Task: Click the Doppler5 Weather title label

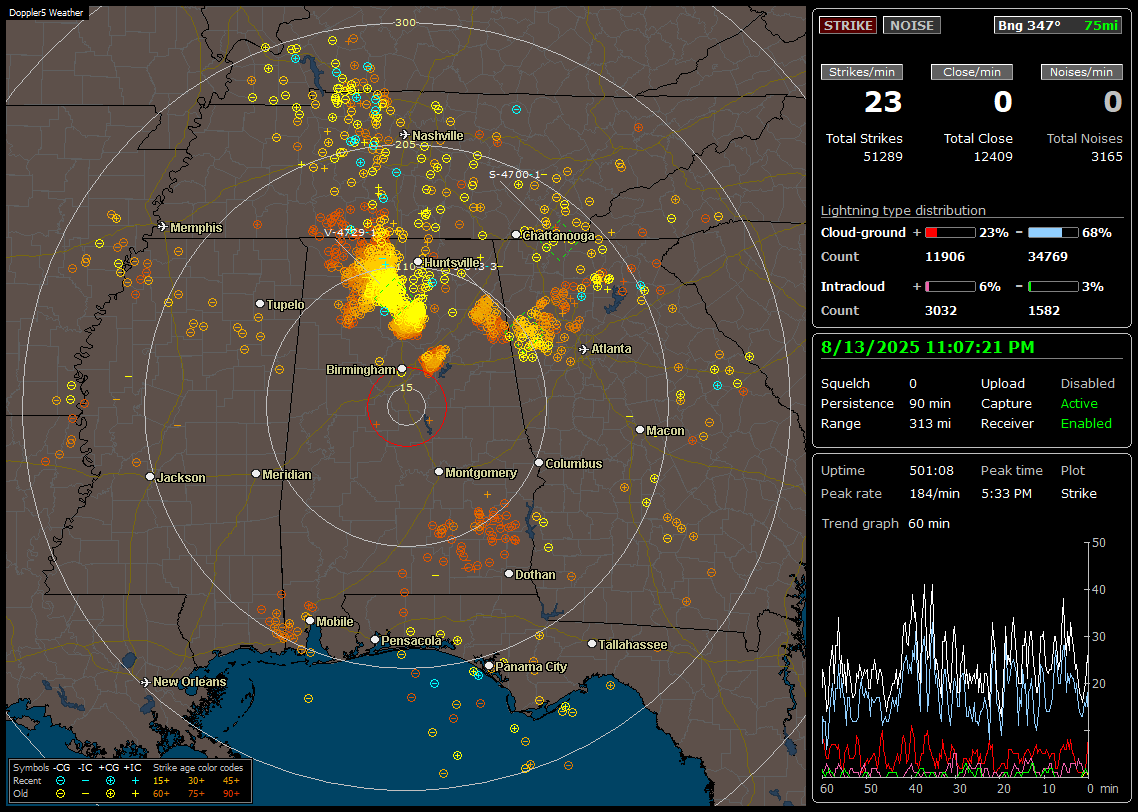Action: pyautogui.click(x=46, y=12)
